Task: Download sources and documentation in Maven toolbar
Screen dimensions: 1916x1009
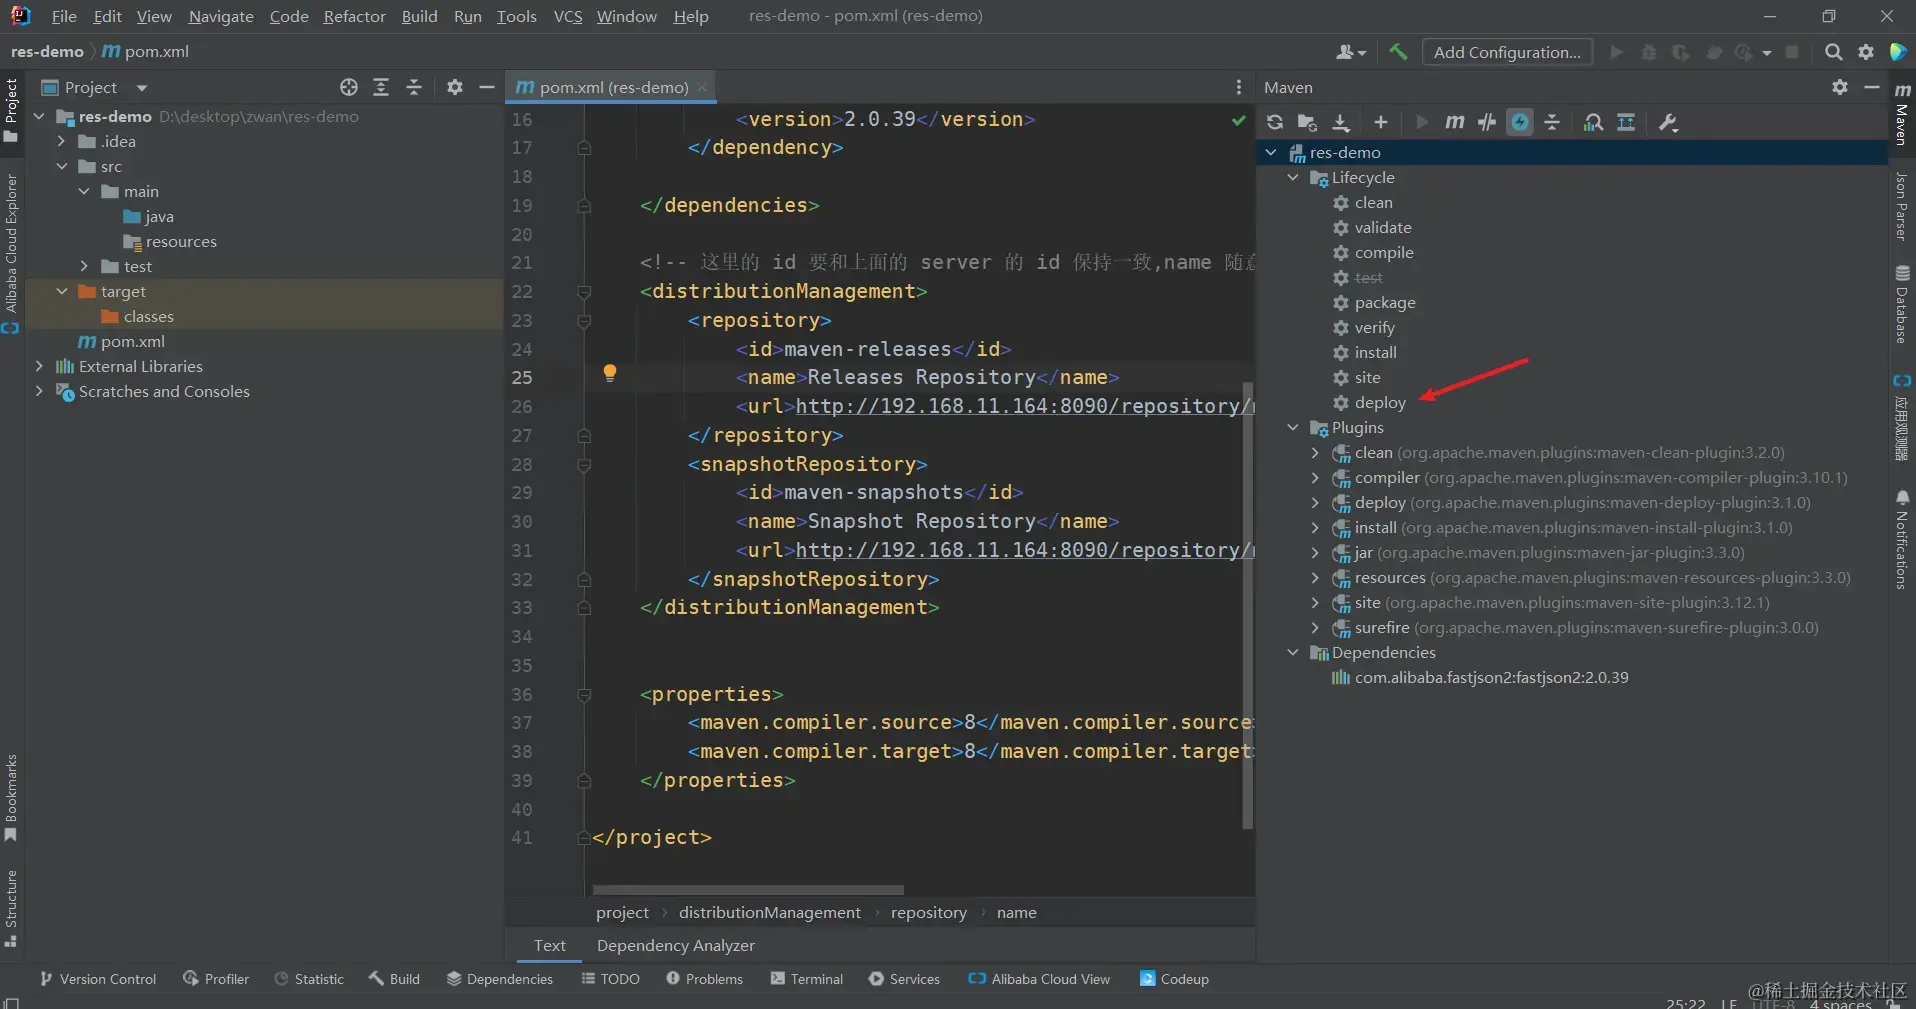Action: pos(1341,122)
